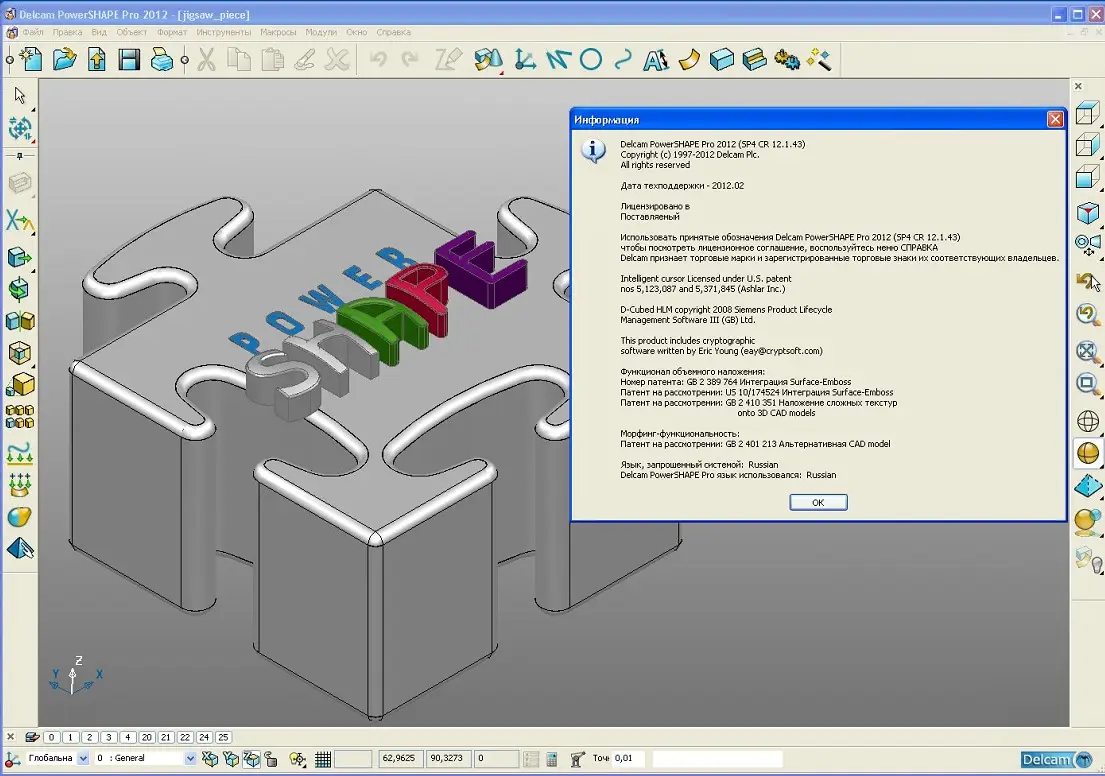Toggle level 24 visibility button
Image resolution: width=1105 pixels, height=776 pixels.
(x=204, y=737)
